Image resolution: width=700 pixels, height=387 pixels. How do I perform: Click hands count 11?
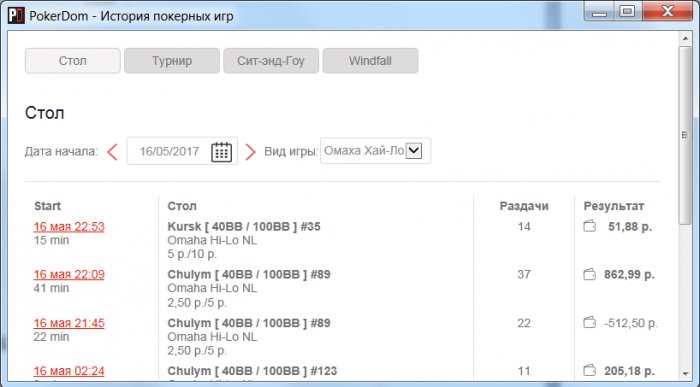coord(524,371)
